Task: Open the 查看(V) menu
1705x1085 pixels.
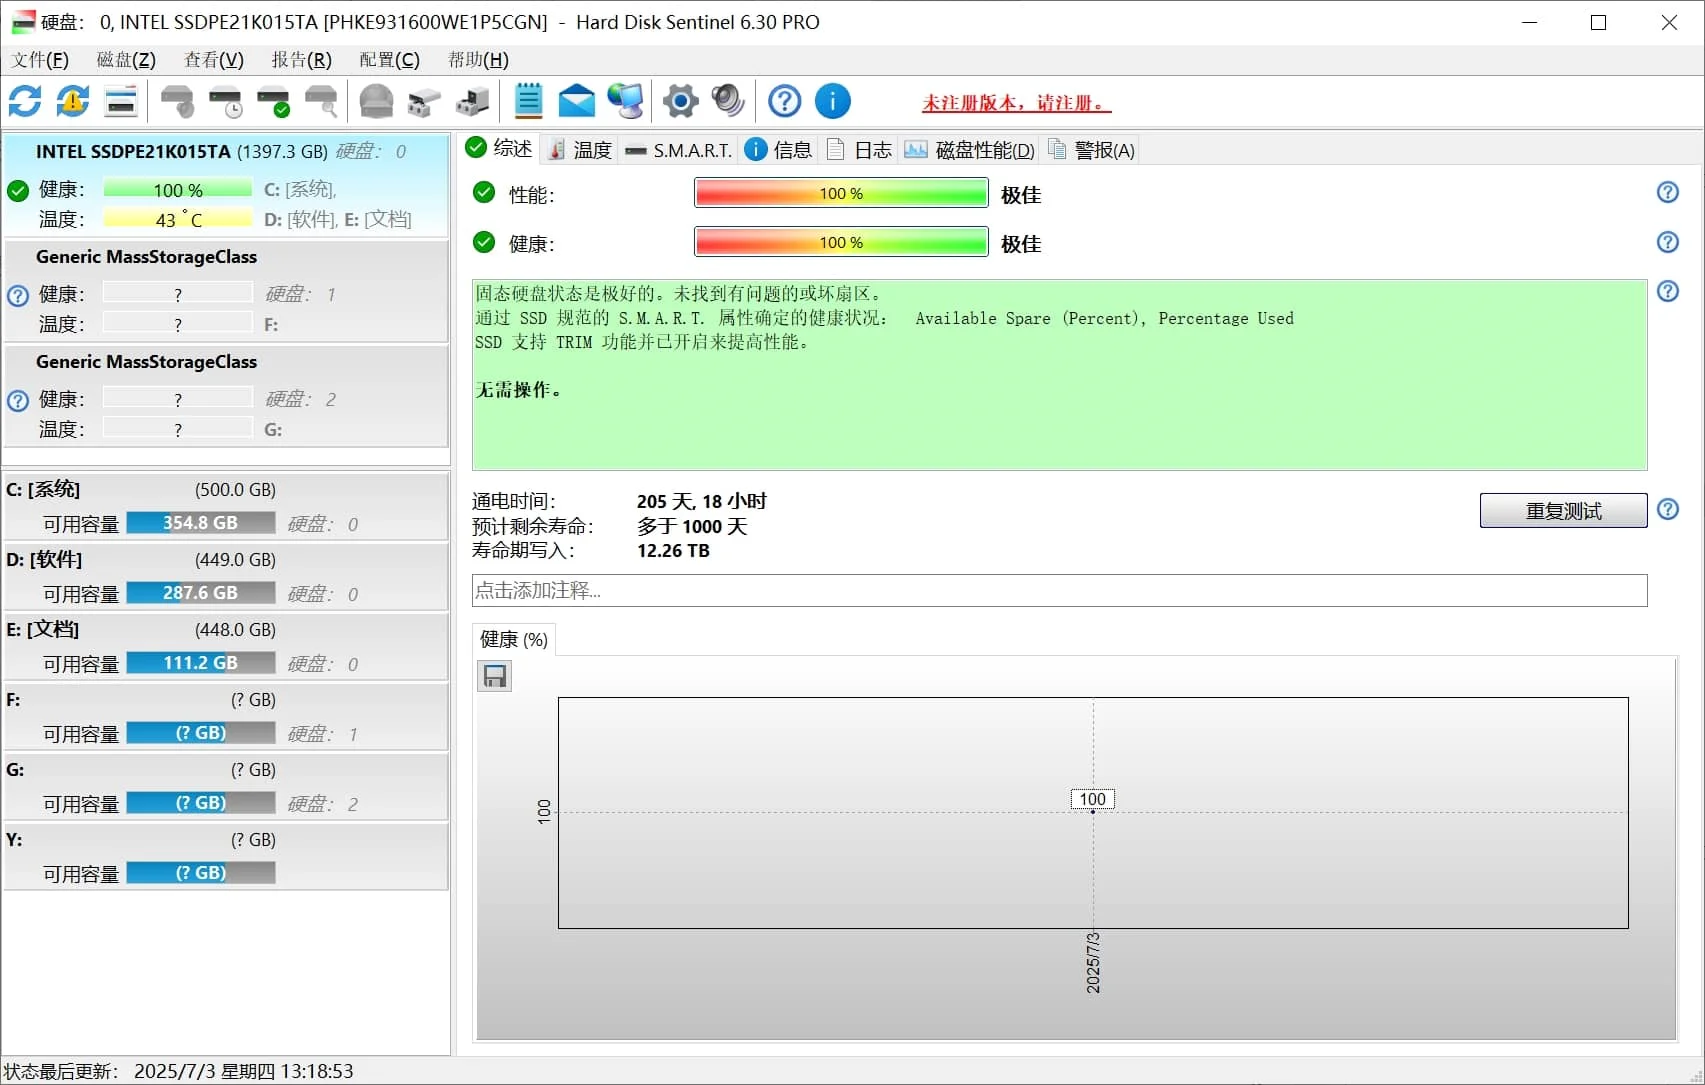Action: click(x=214, y=60)
